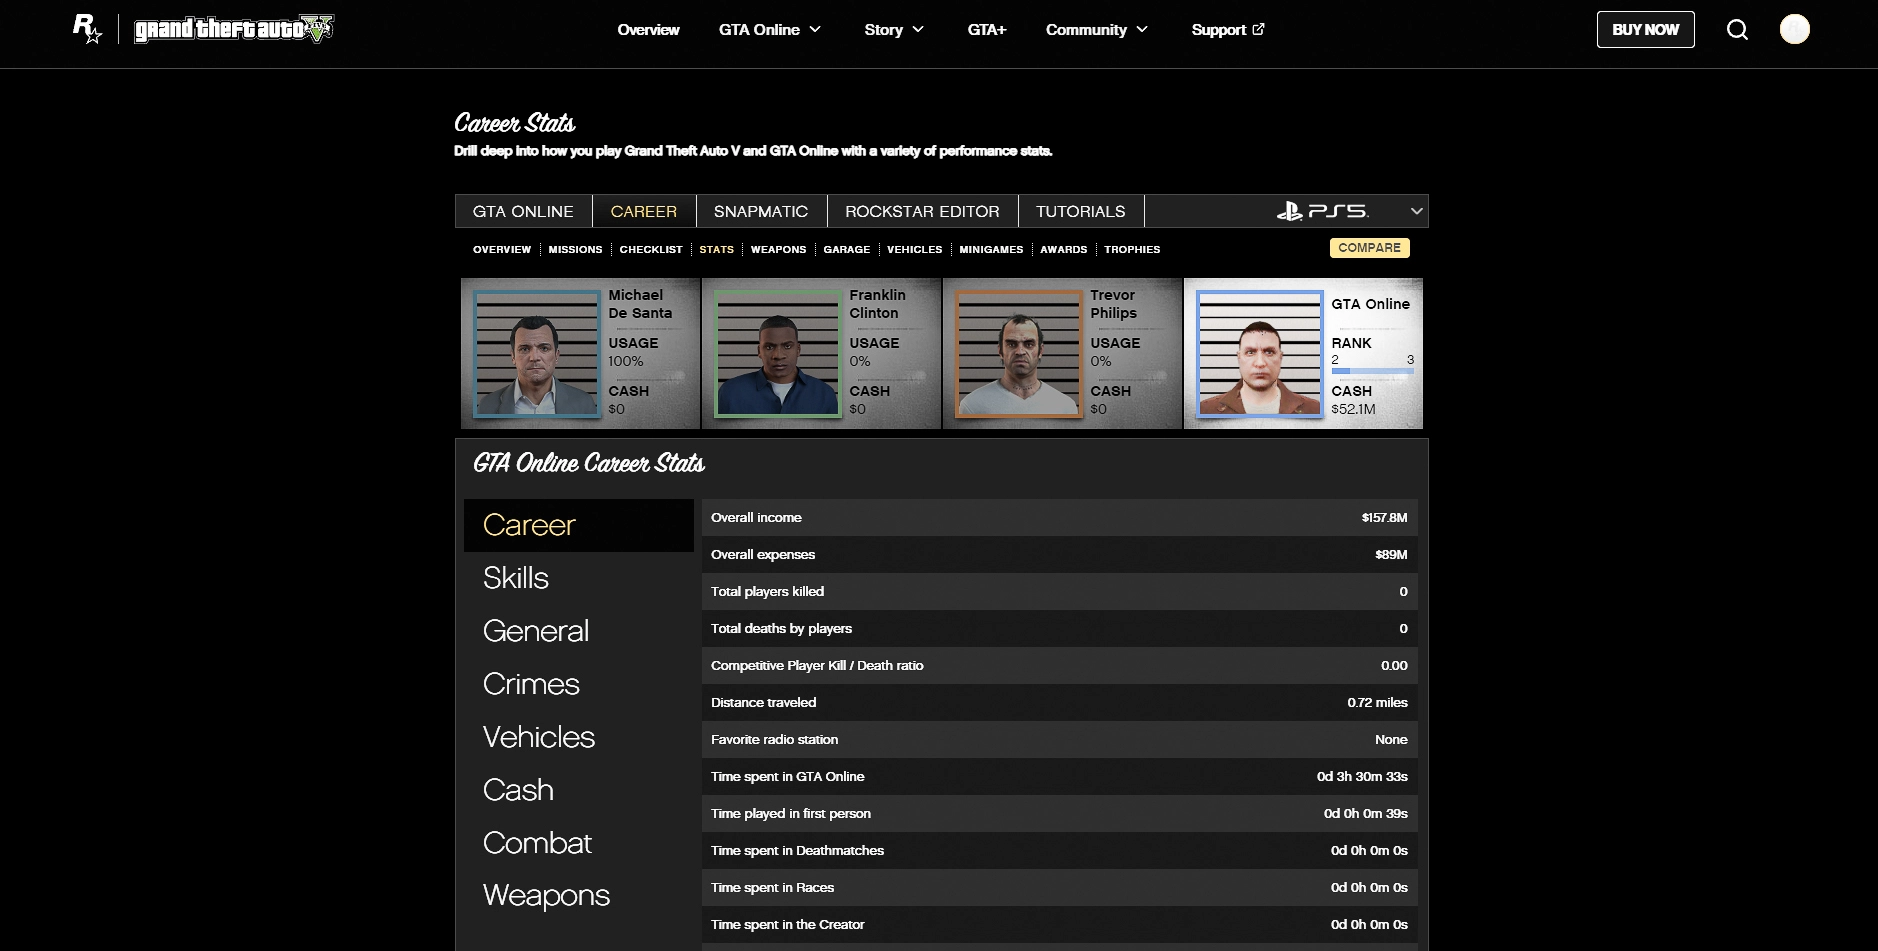
Task: Expand the Community menu dropdown
Action: 1096,30
